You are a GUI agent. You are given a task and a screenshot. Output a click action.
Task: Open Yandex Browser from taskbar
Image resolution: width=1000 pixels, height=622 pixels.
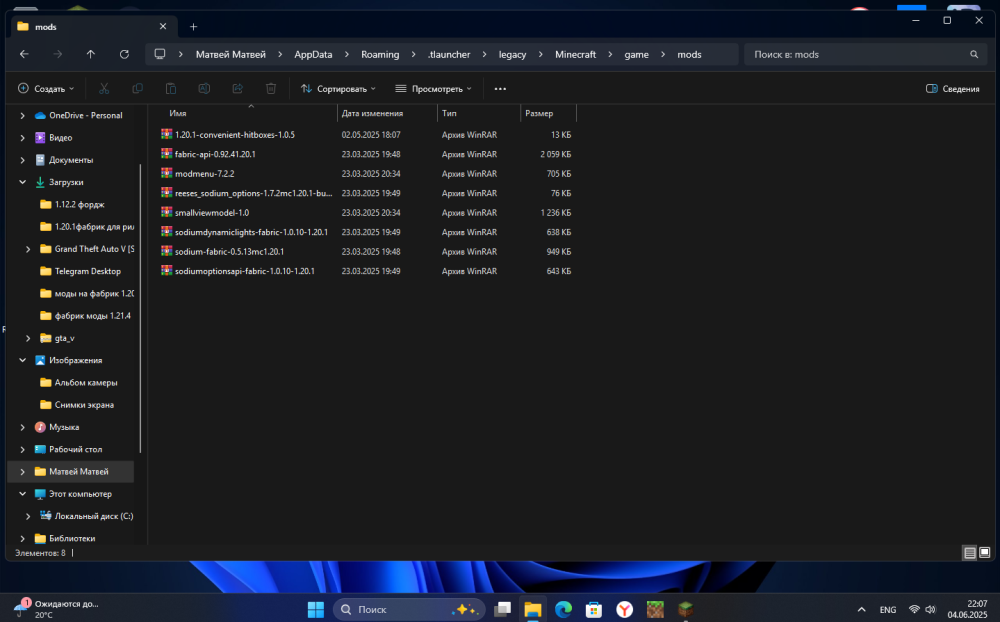pyautogui.click(x=624, y=609)
